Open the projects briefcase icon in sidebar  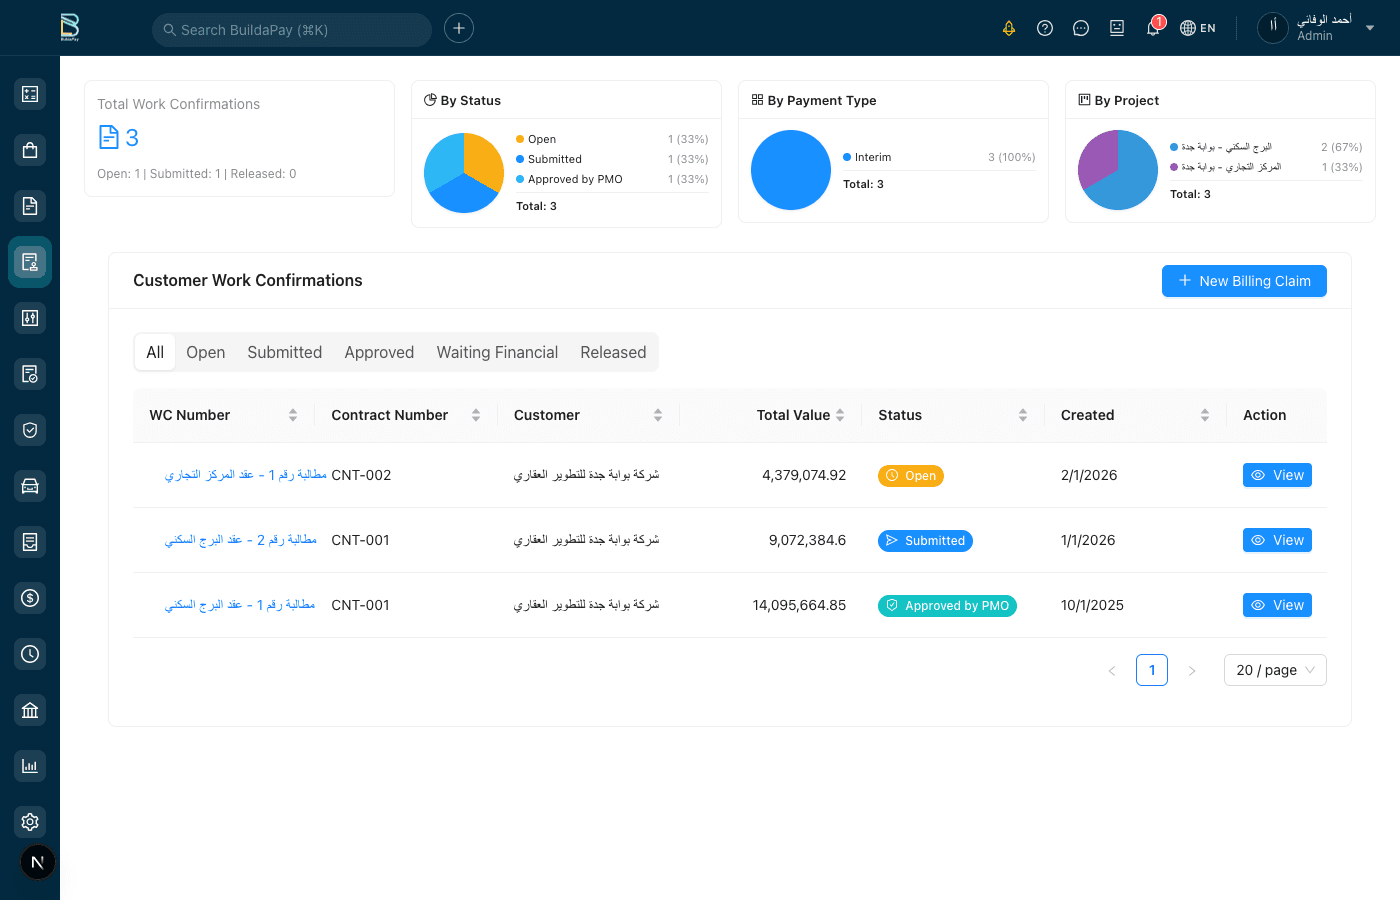click(x=30, y=149)
